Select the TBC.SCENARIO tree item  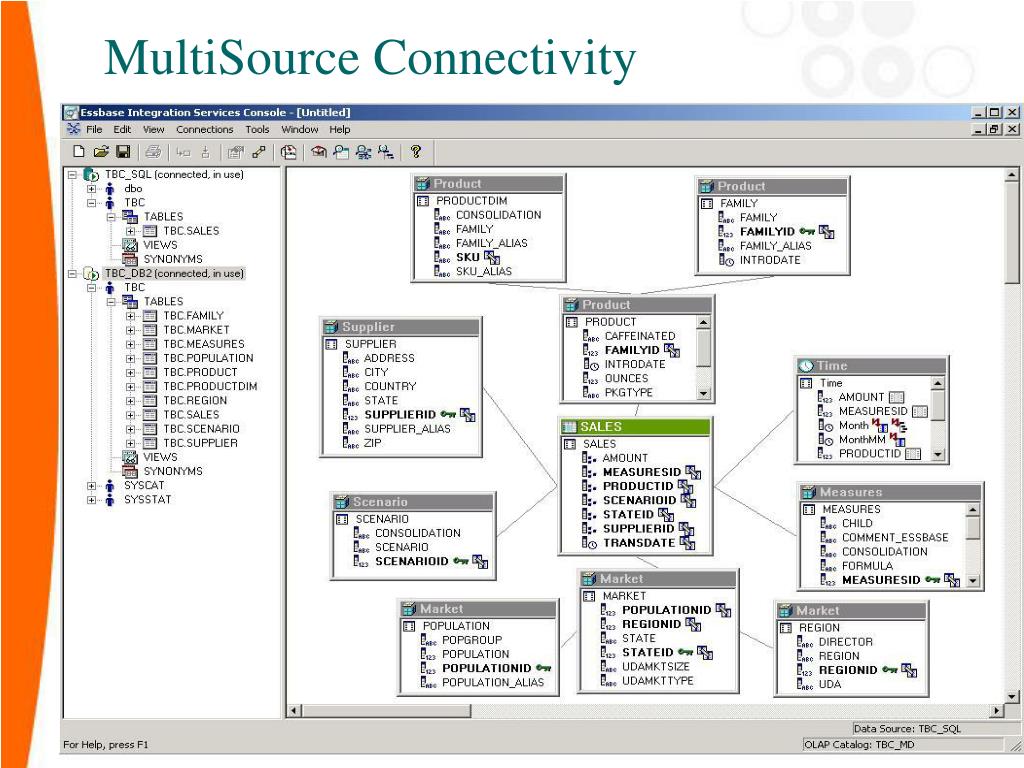[201, 429]
